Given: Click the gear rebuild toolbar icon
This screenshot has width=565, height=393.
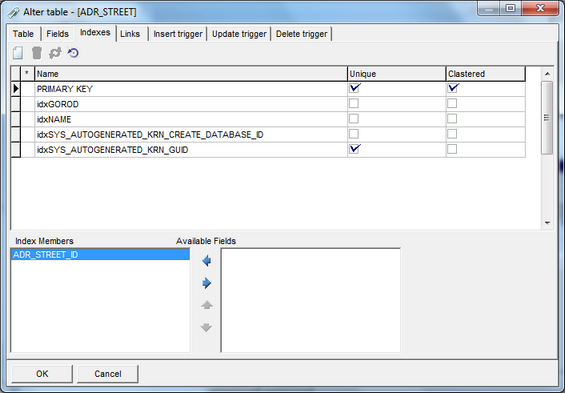Looking at the screenshot, I should (55, 53).
